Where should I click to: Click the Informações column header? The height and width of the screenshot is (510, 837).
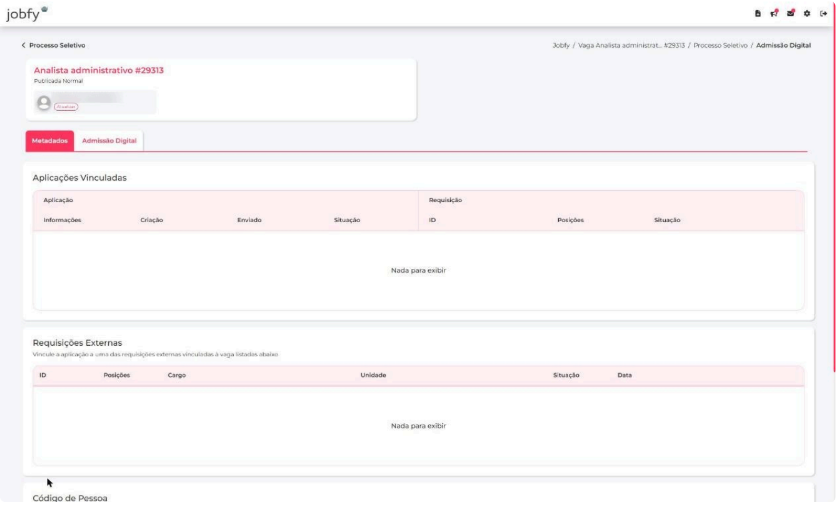point(62,220)
